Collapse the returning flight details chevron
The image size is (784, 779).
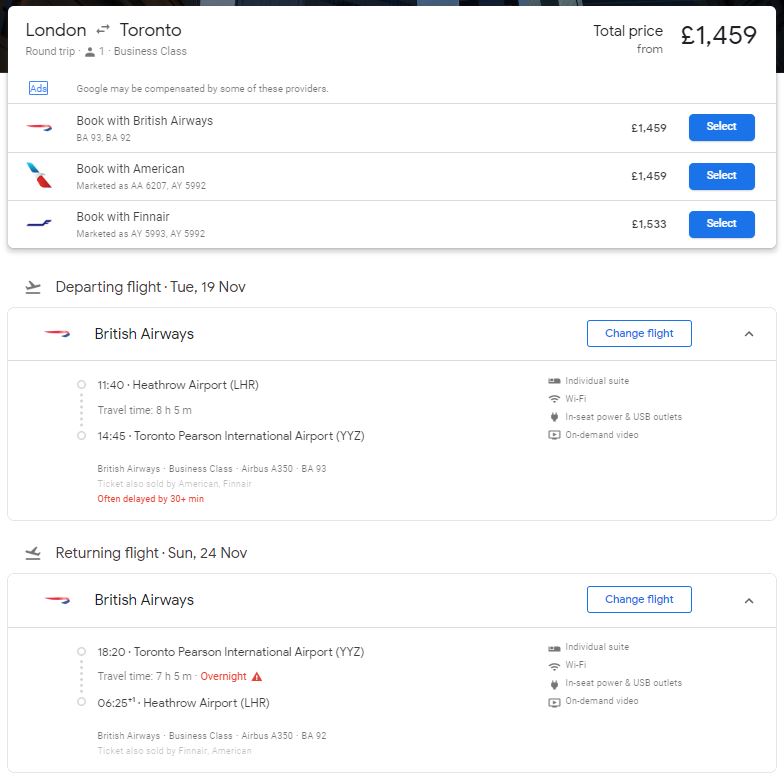[748, 600]
